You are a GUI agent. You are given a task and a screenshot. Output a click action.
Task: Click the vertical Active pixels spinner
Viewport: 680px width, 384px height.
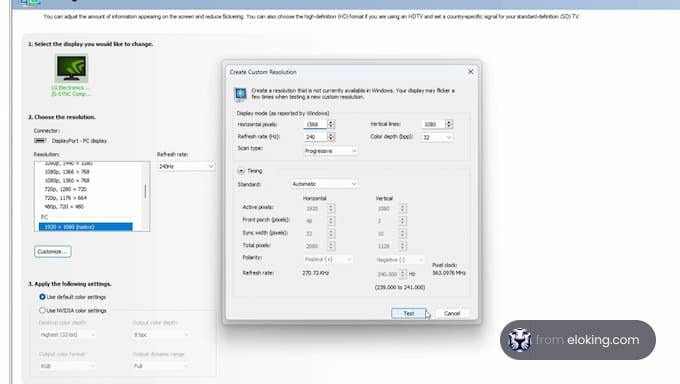pos(402,208)
